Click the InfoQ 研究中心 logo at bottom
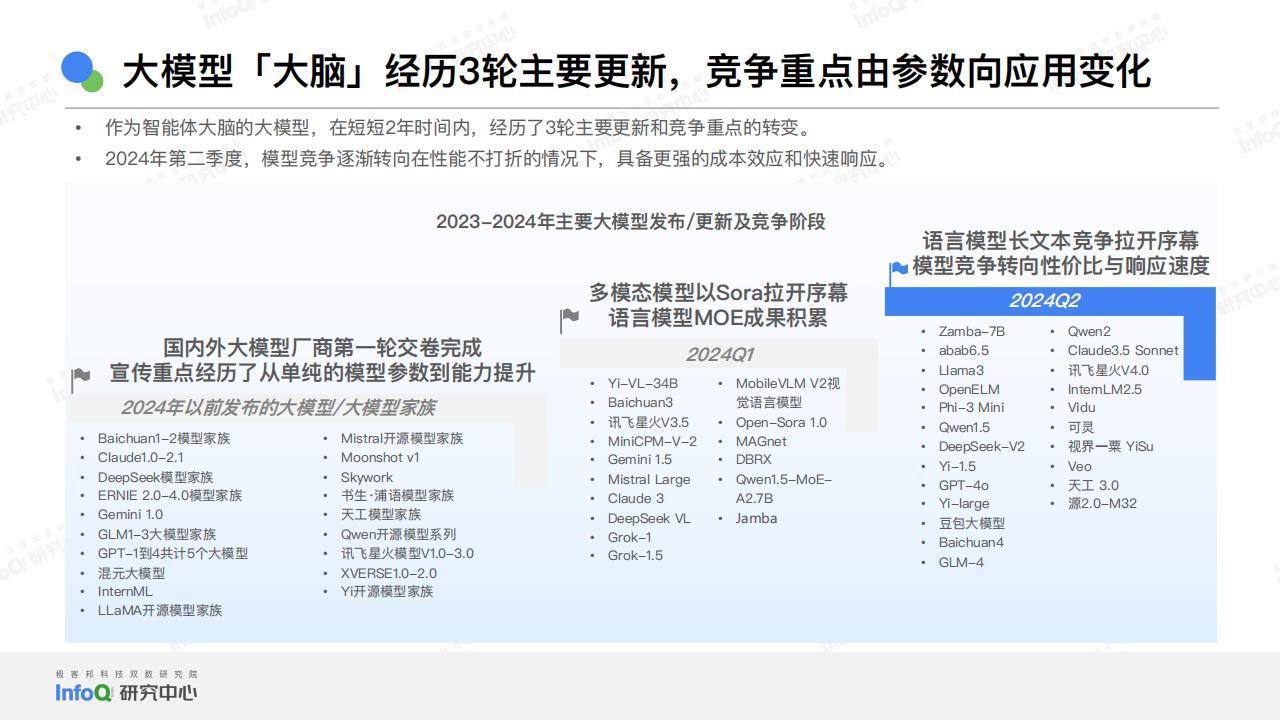This screenshot has height=720, width=1280. click(126, 686)
